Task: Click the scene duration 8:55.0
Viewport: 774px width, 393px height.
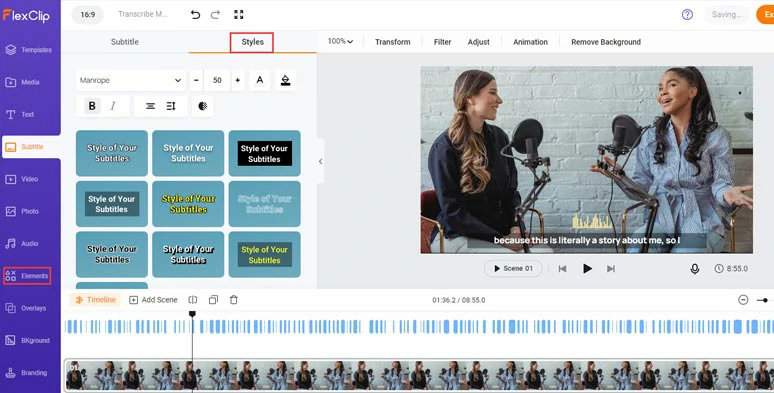Action: click(x=731, y=269)
